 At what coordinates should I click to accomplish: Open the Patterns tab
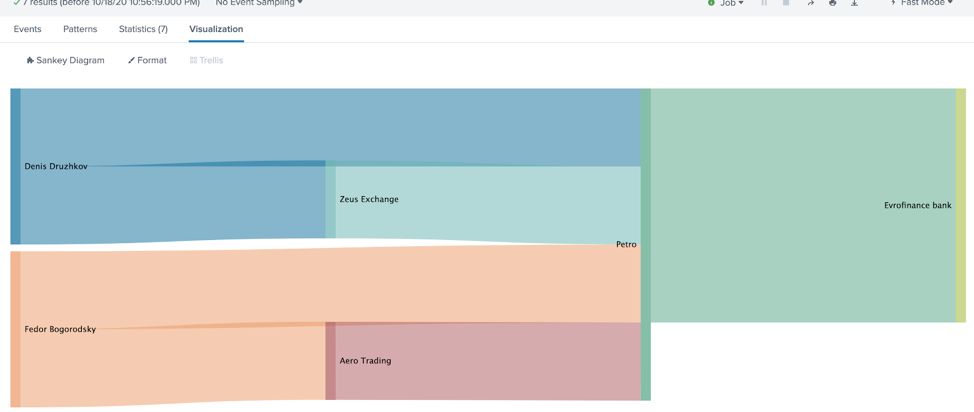coord(80,29)
